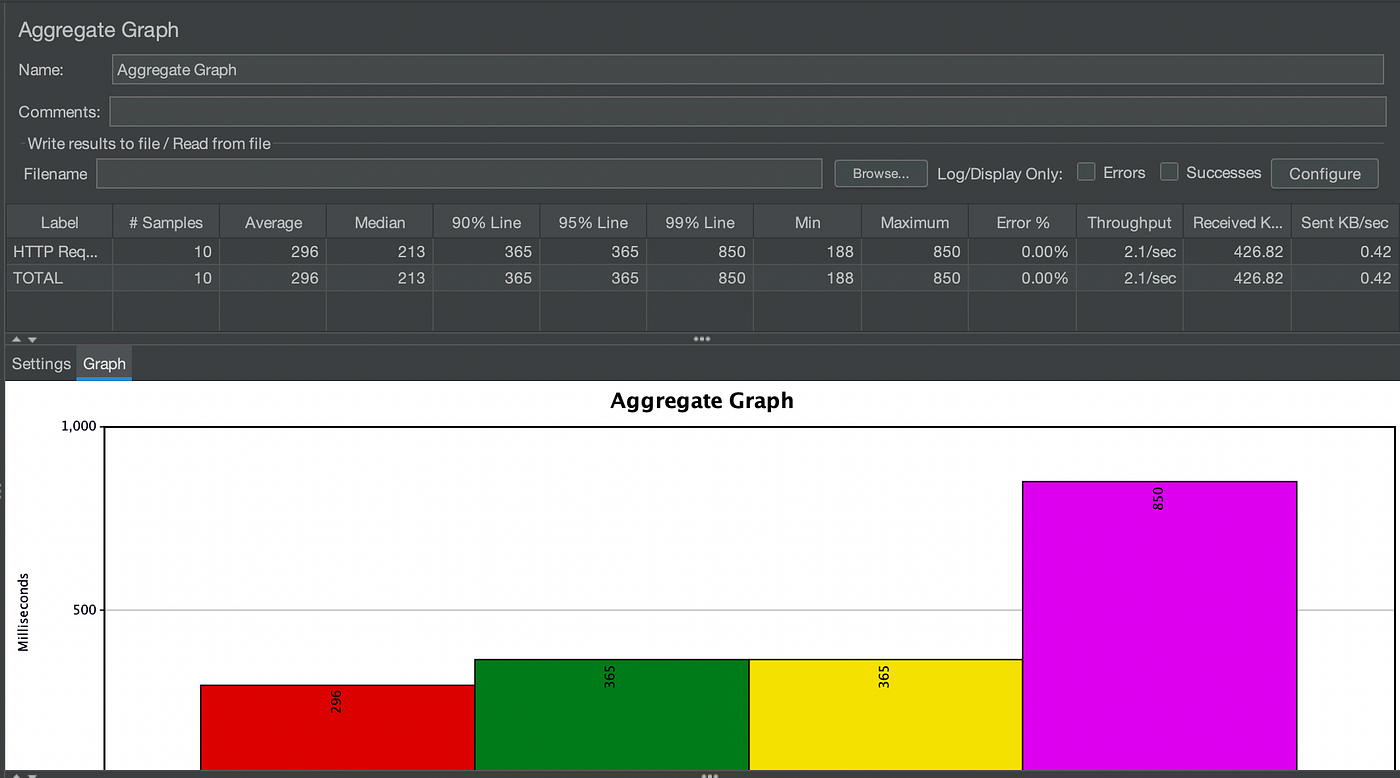
Task: Open the Configure dialog button
Action: 1325,173
